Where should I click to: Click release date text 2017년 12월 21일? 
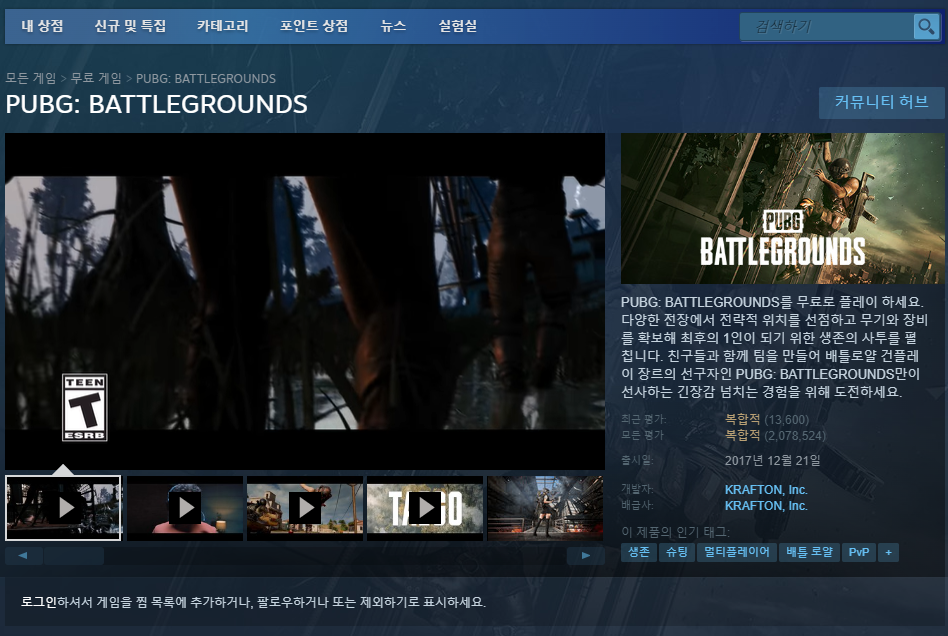coord(772,461)
